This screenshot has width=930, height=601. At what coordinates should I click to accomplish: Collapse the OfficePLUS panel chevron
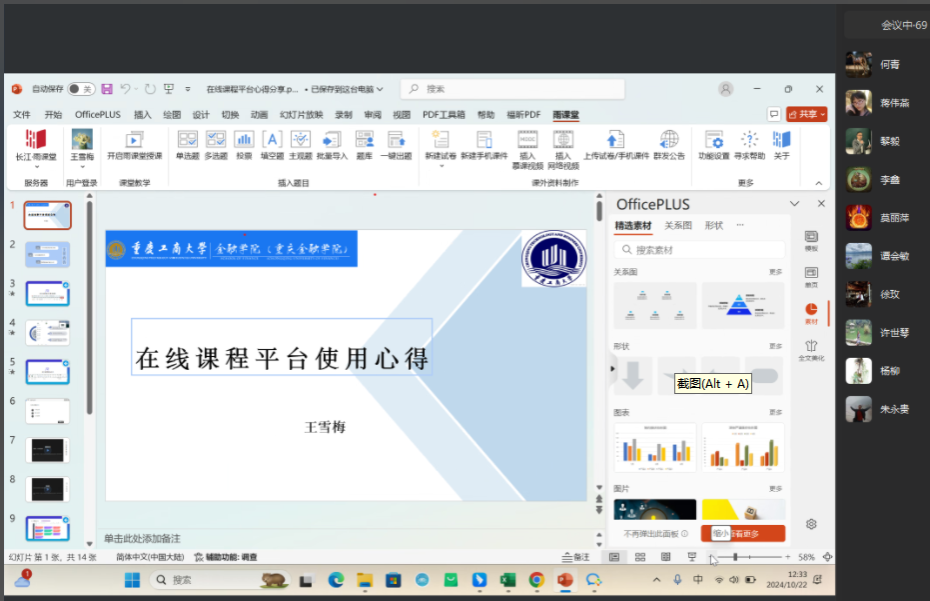tap(795, 204)
